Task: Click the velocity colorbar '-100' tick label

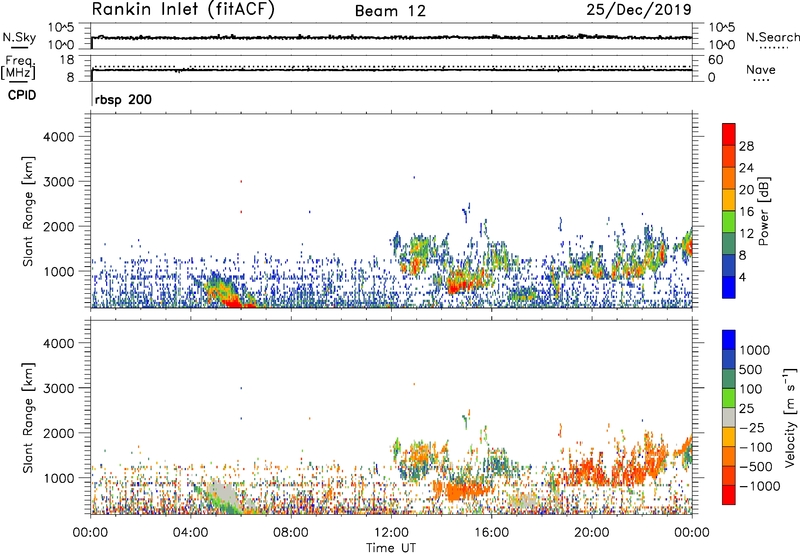Action: [755, 447]
